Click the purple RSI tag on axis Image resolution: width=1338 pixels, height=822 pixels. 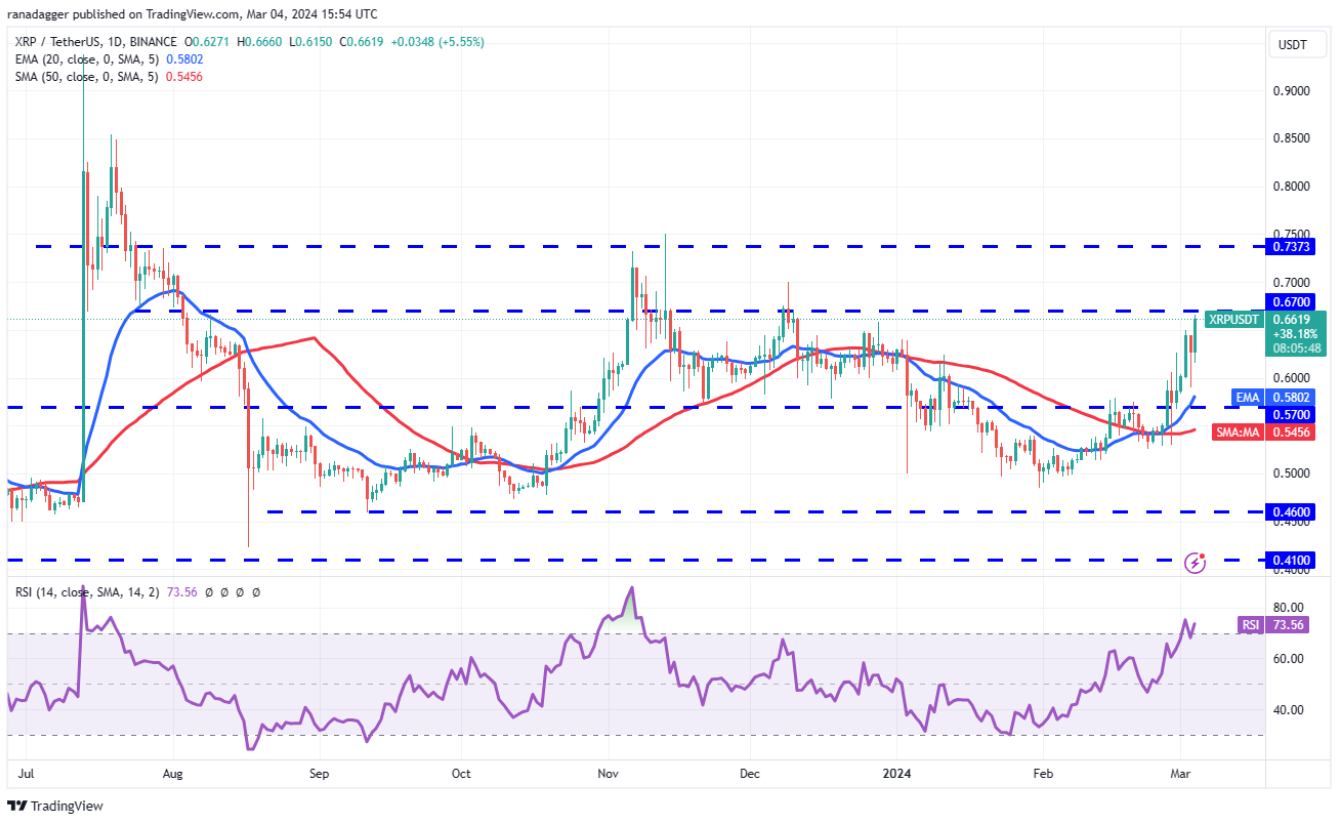tap(1250, 625)
